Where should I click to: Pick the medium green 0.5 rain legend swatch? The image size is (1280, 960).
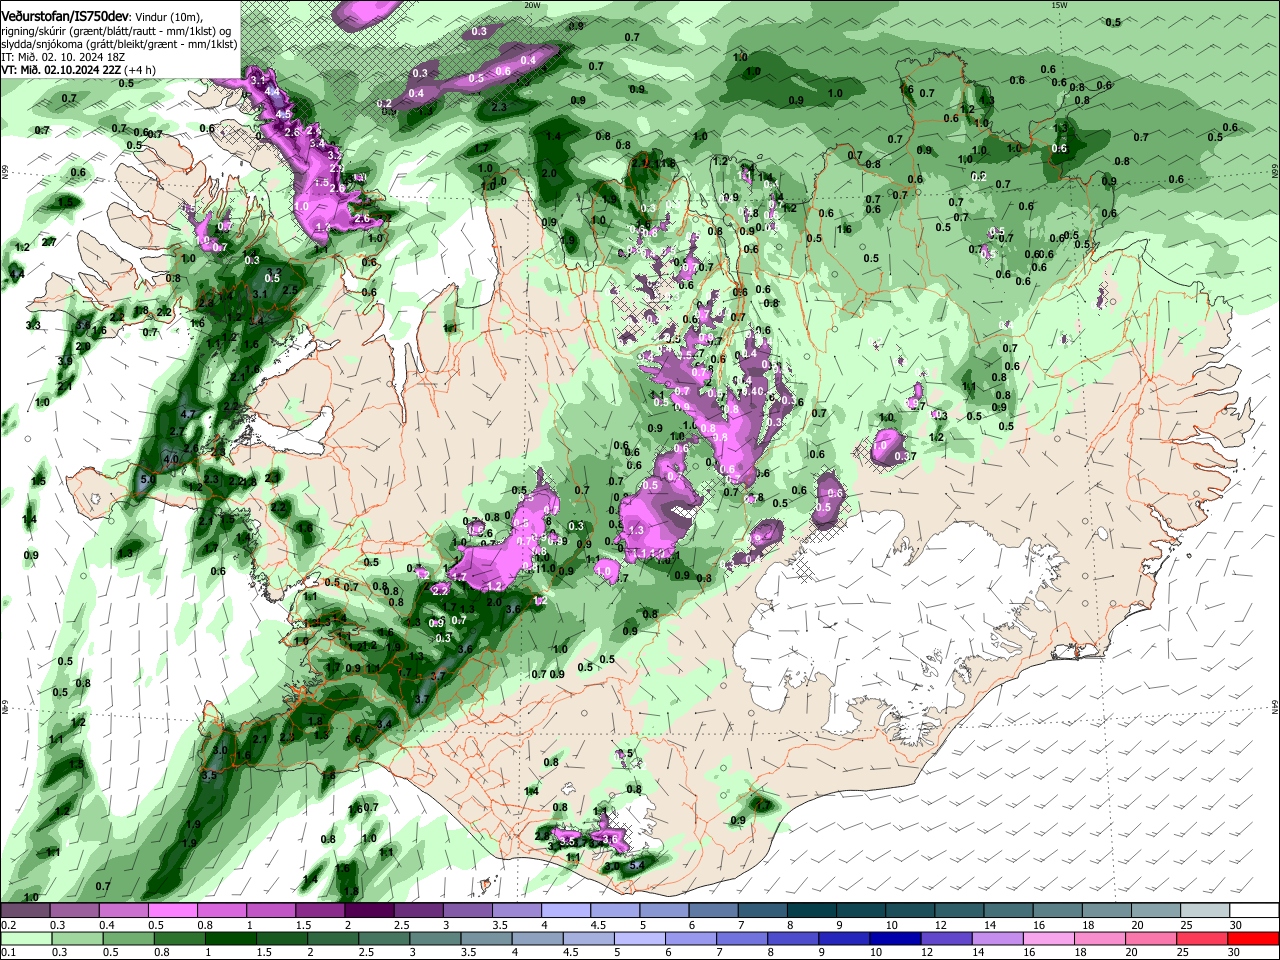[128, 938]
